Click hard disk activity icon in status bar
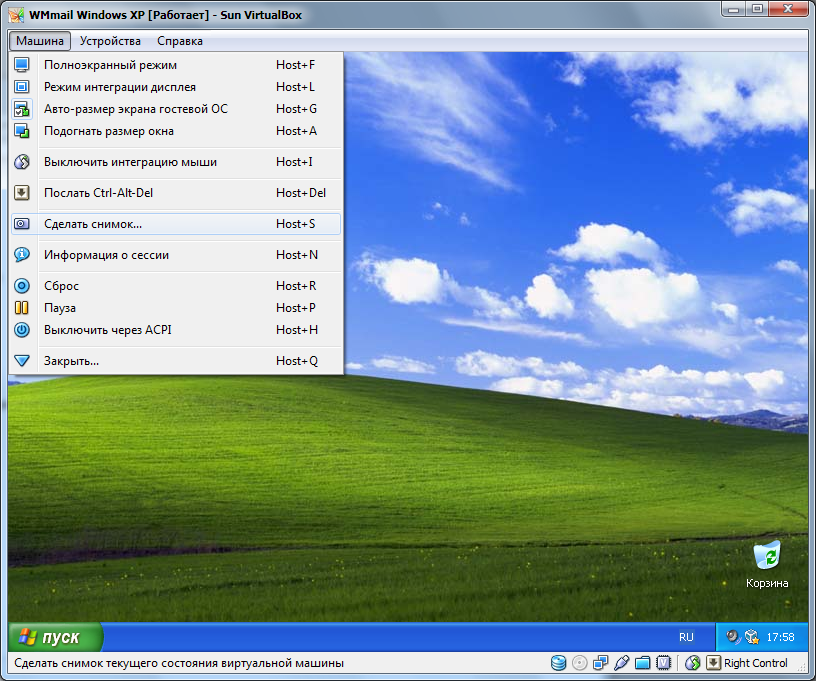816x681 pixels. [x=558, y=663]
